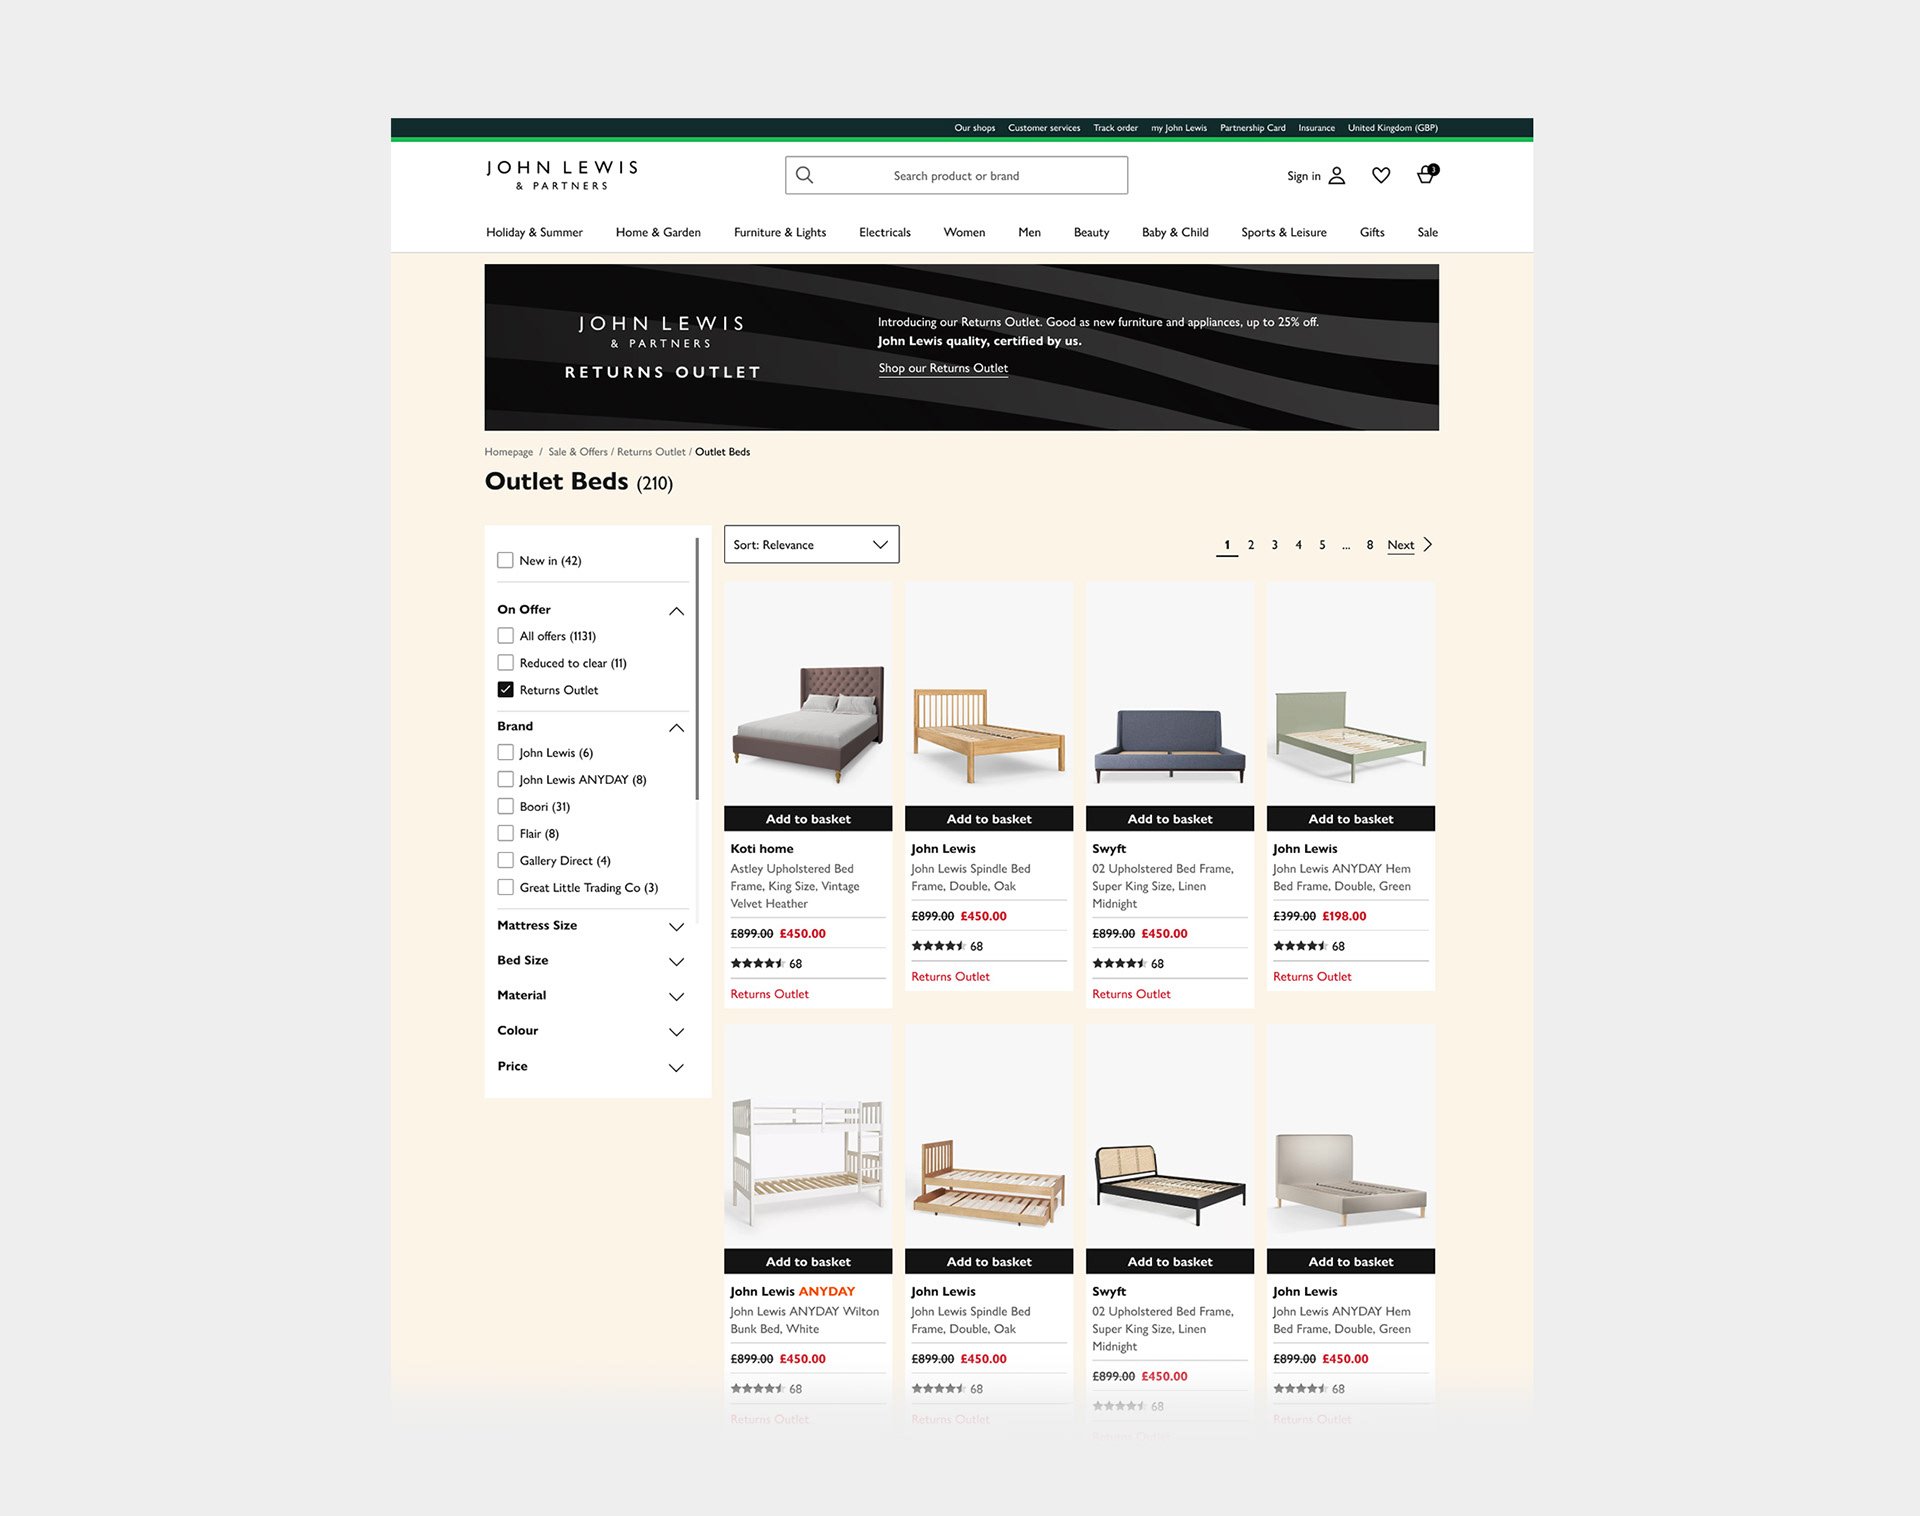Open the Holiday & Summer menu

(534, 232)
